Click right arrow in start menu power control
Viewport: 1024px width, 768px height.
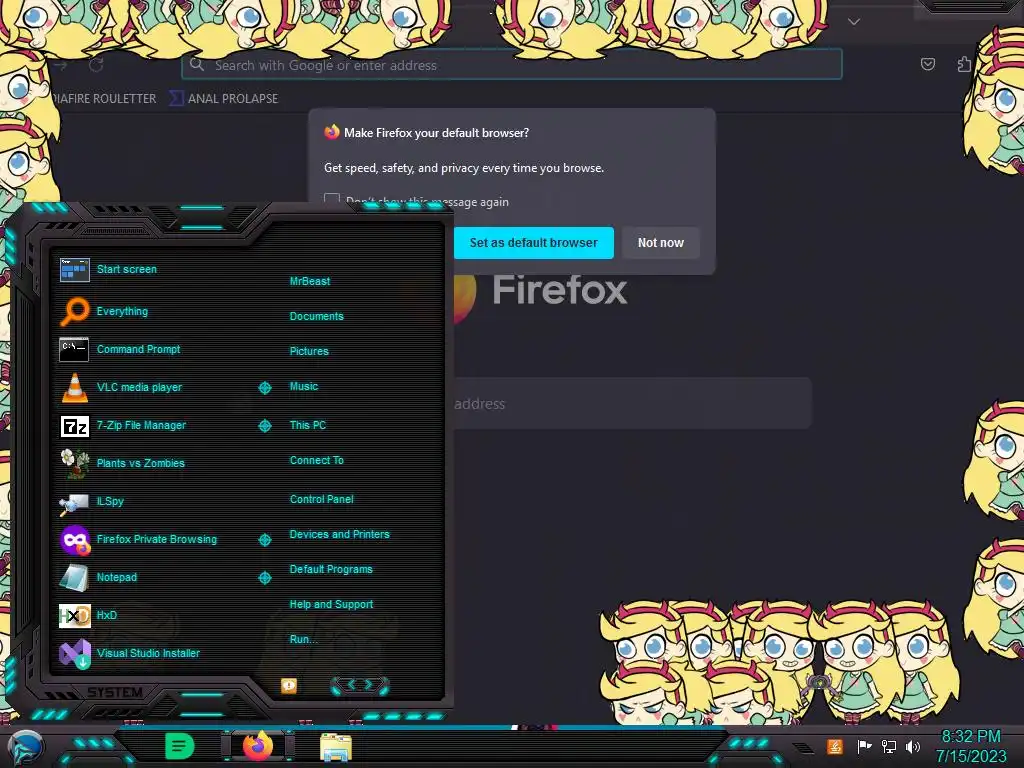(x=369, y=684)
